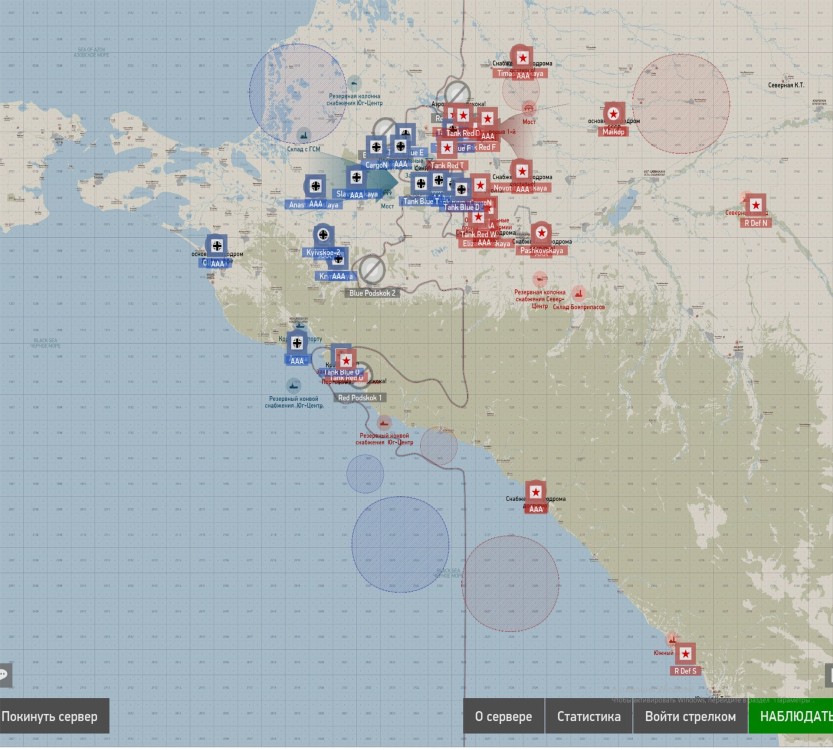The image size is (833, 750).
Task: Click the Blue Podskok 2 label
Action: click(x=372, y=293)
